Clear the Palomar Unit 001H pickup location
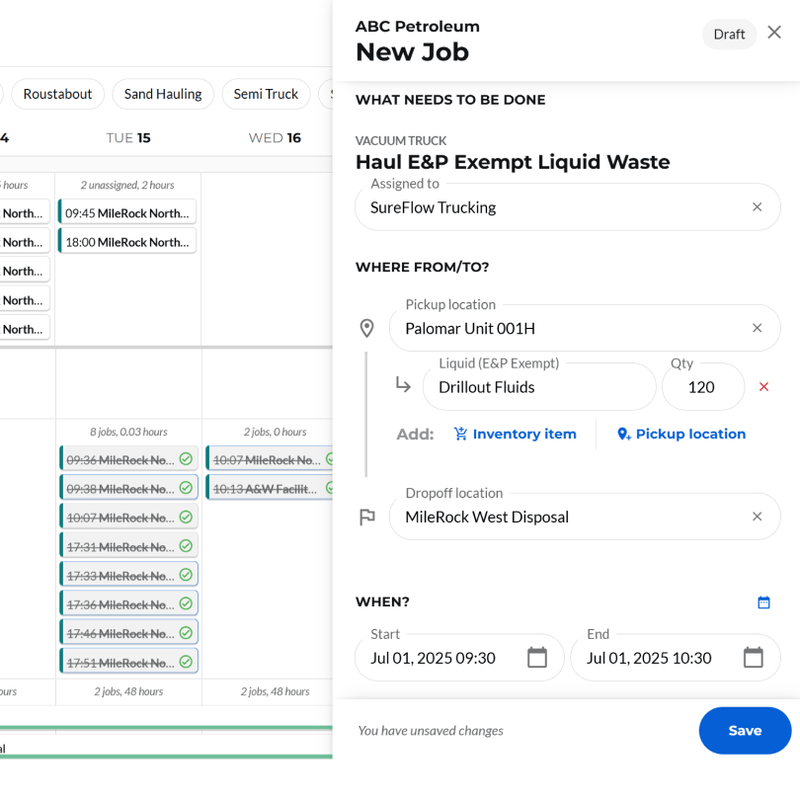Screen dimensions: 800x800 757,328
